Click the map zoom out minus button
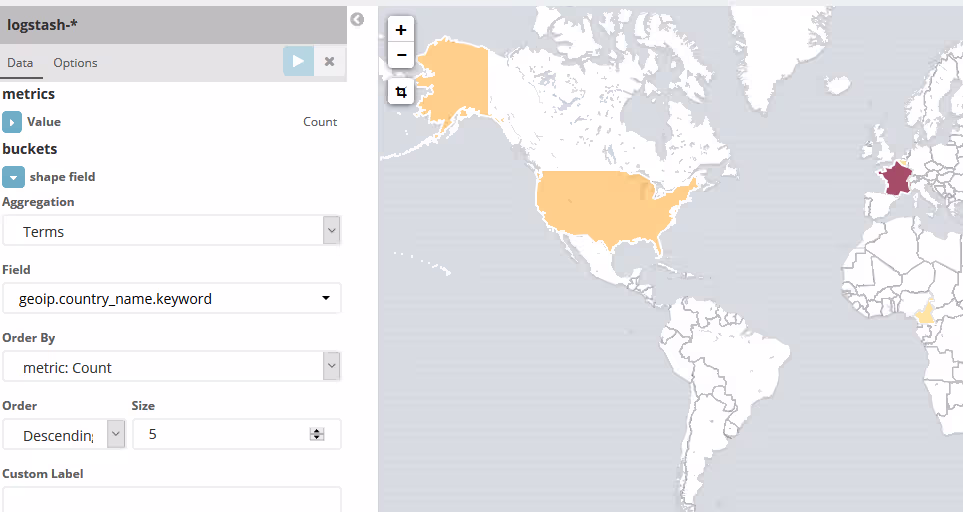 401,55
